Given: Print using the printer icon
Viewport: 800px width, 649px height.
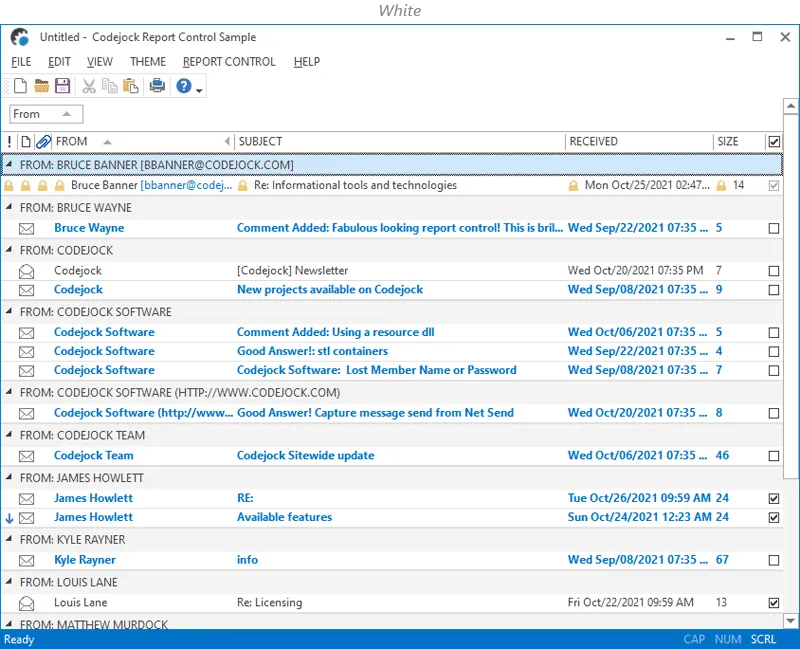Looking at the screenshot, I should point(157,86).
